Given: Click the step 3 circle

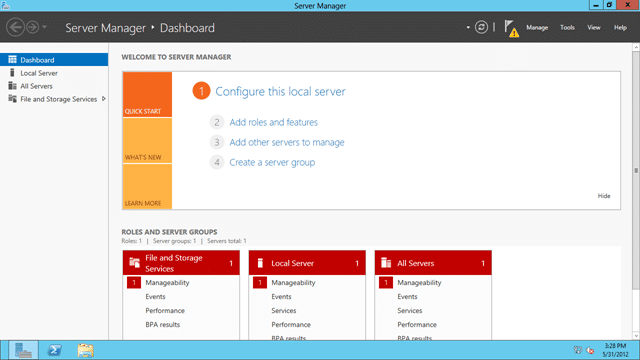Looking at the screenshot, I should point(217,142).
